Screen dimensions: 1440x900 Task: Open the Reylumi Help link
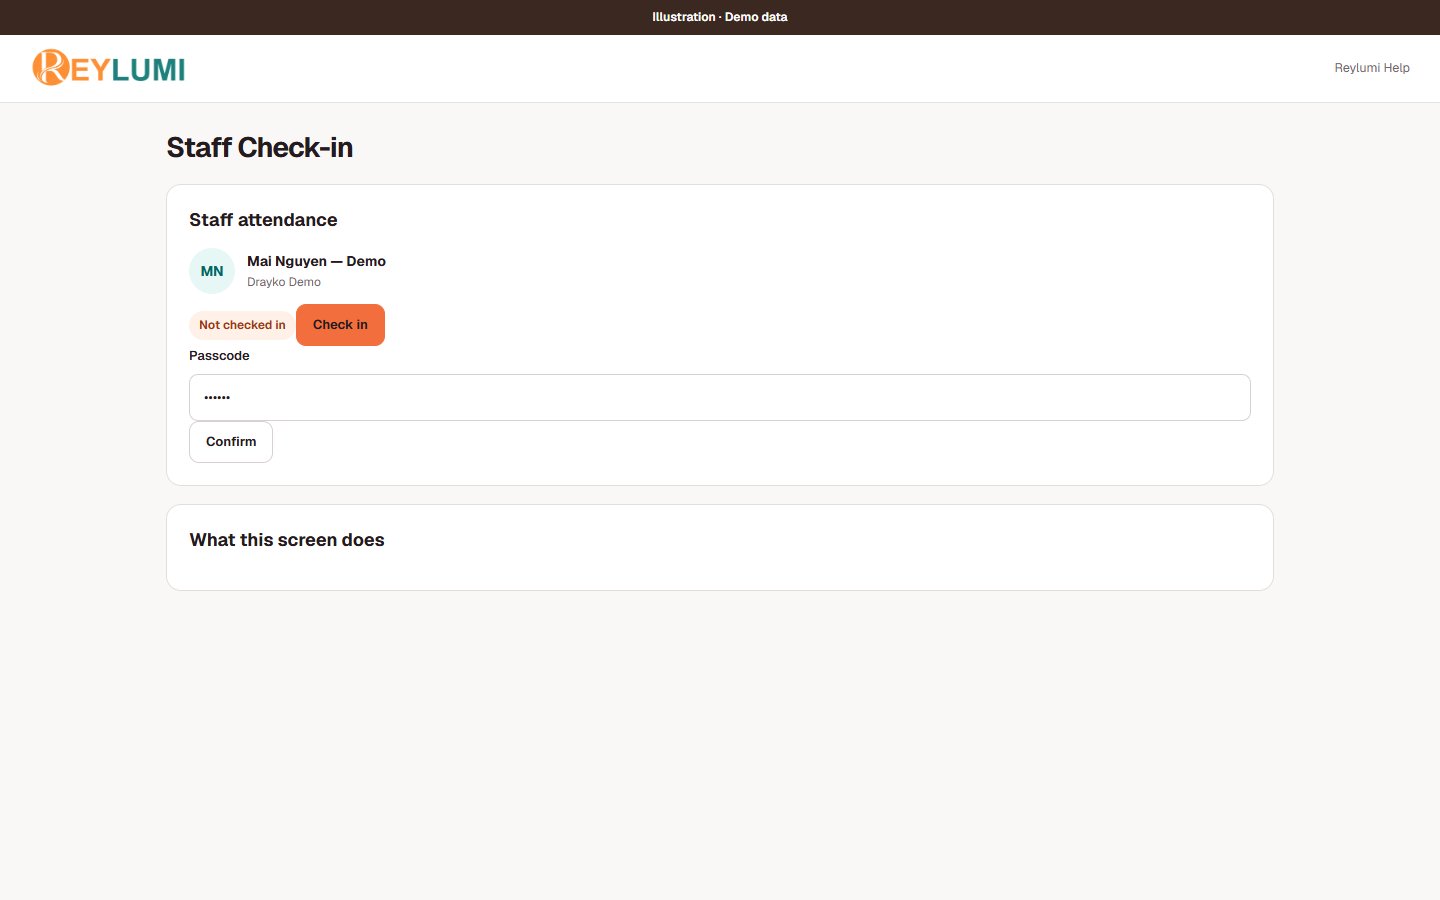click(1372, 68)
